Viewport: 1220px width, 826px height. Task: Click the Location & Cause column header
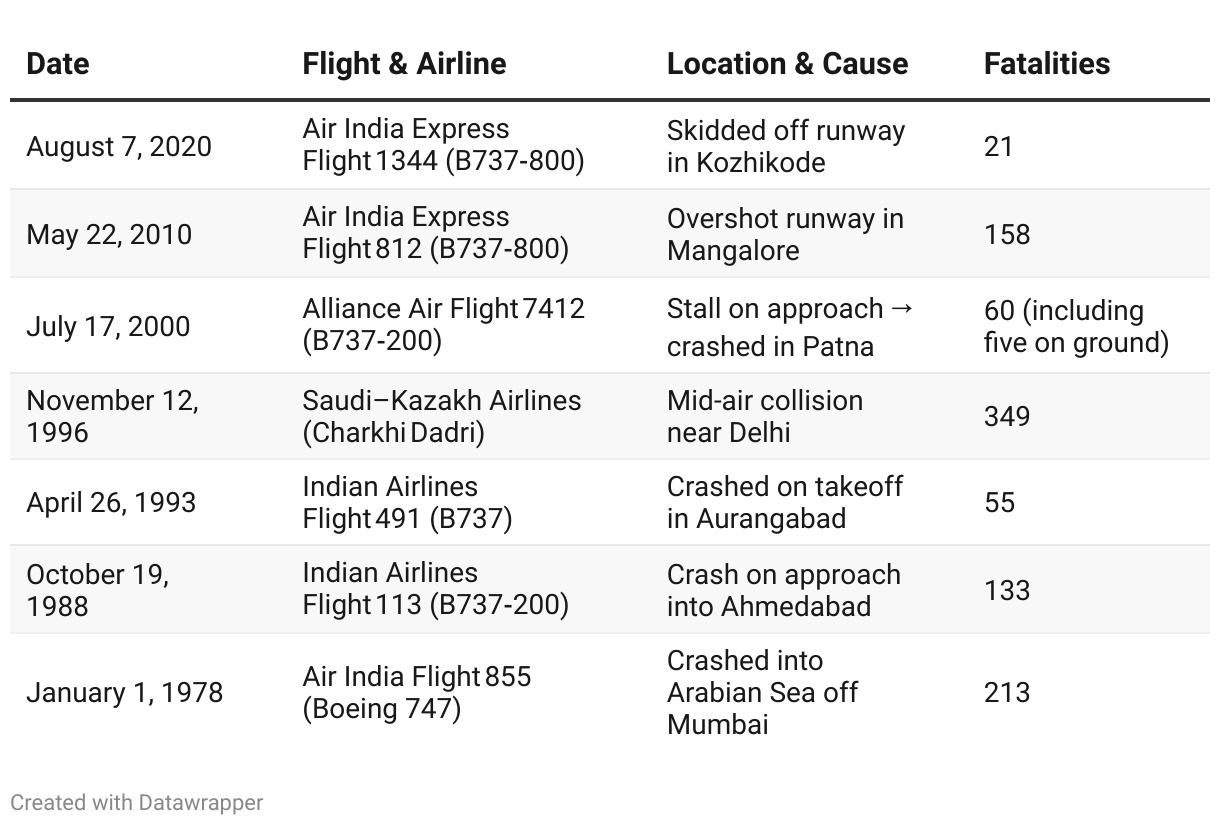(x=787, y=64)
